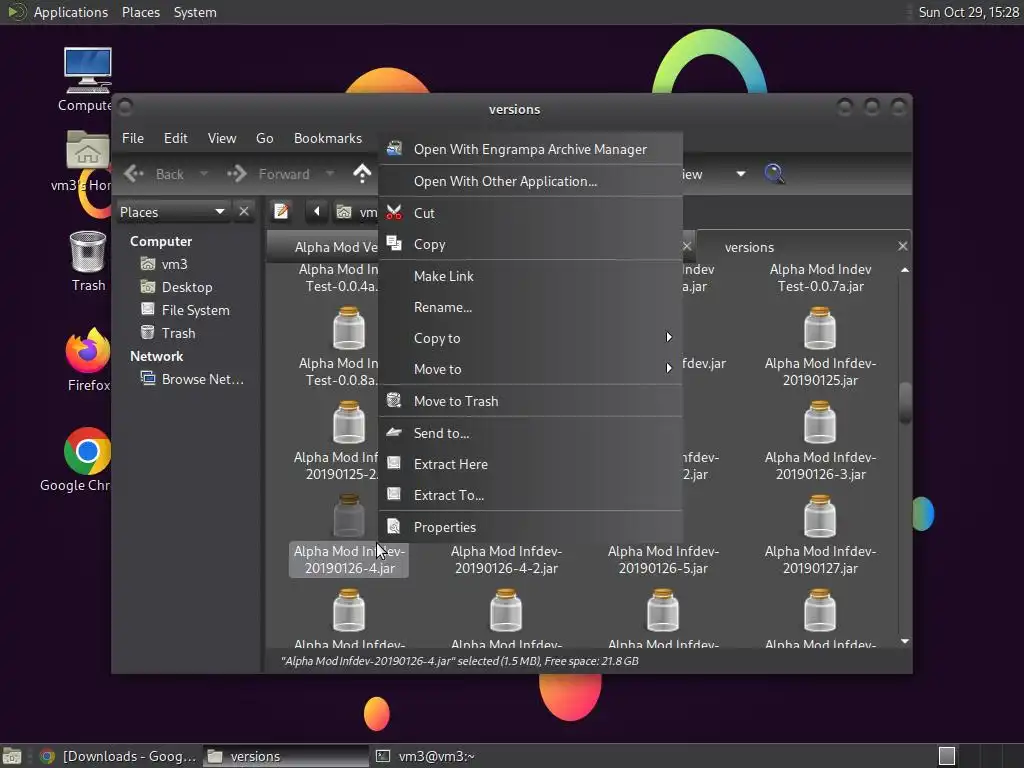Select File System in sidebar
Image resolution: width=1024 pixels, height=768 pixels.
[195, 310]
